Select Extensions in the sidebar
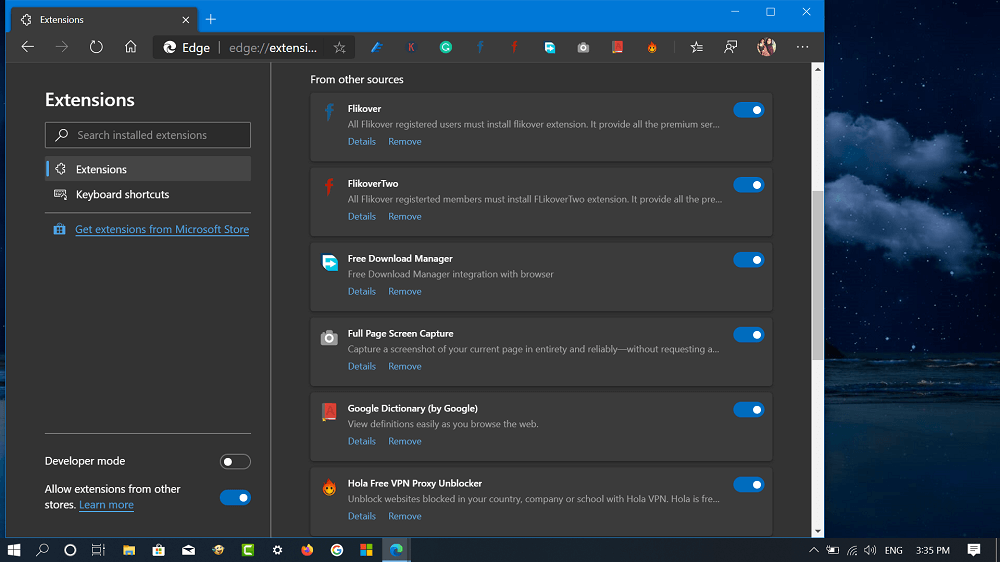Image resolution: width=1000 pixels, height=562 pixels. [x=148, y=169]
